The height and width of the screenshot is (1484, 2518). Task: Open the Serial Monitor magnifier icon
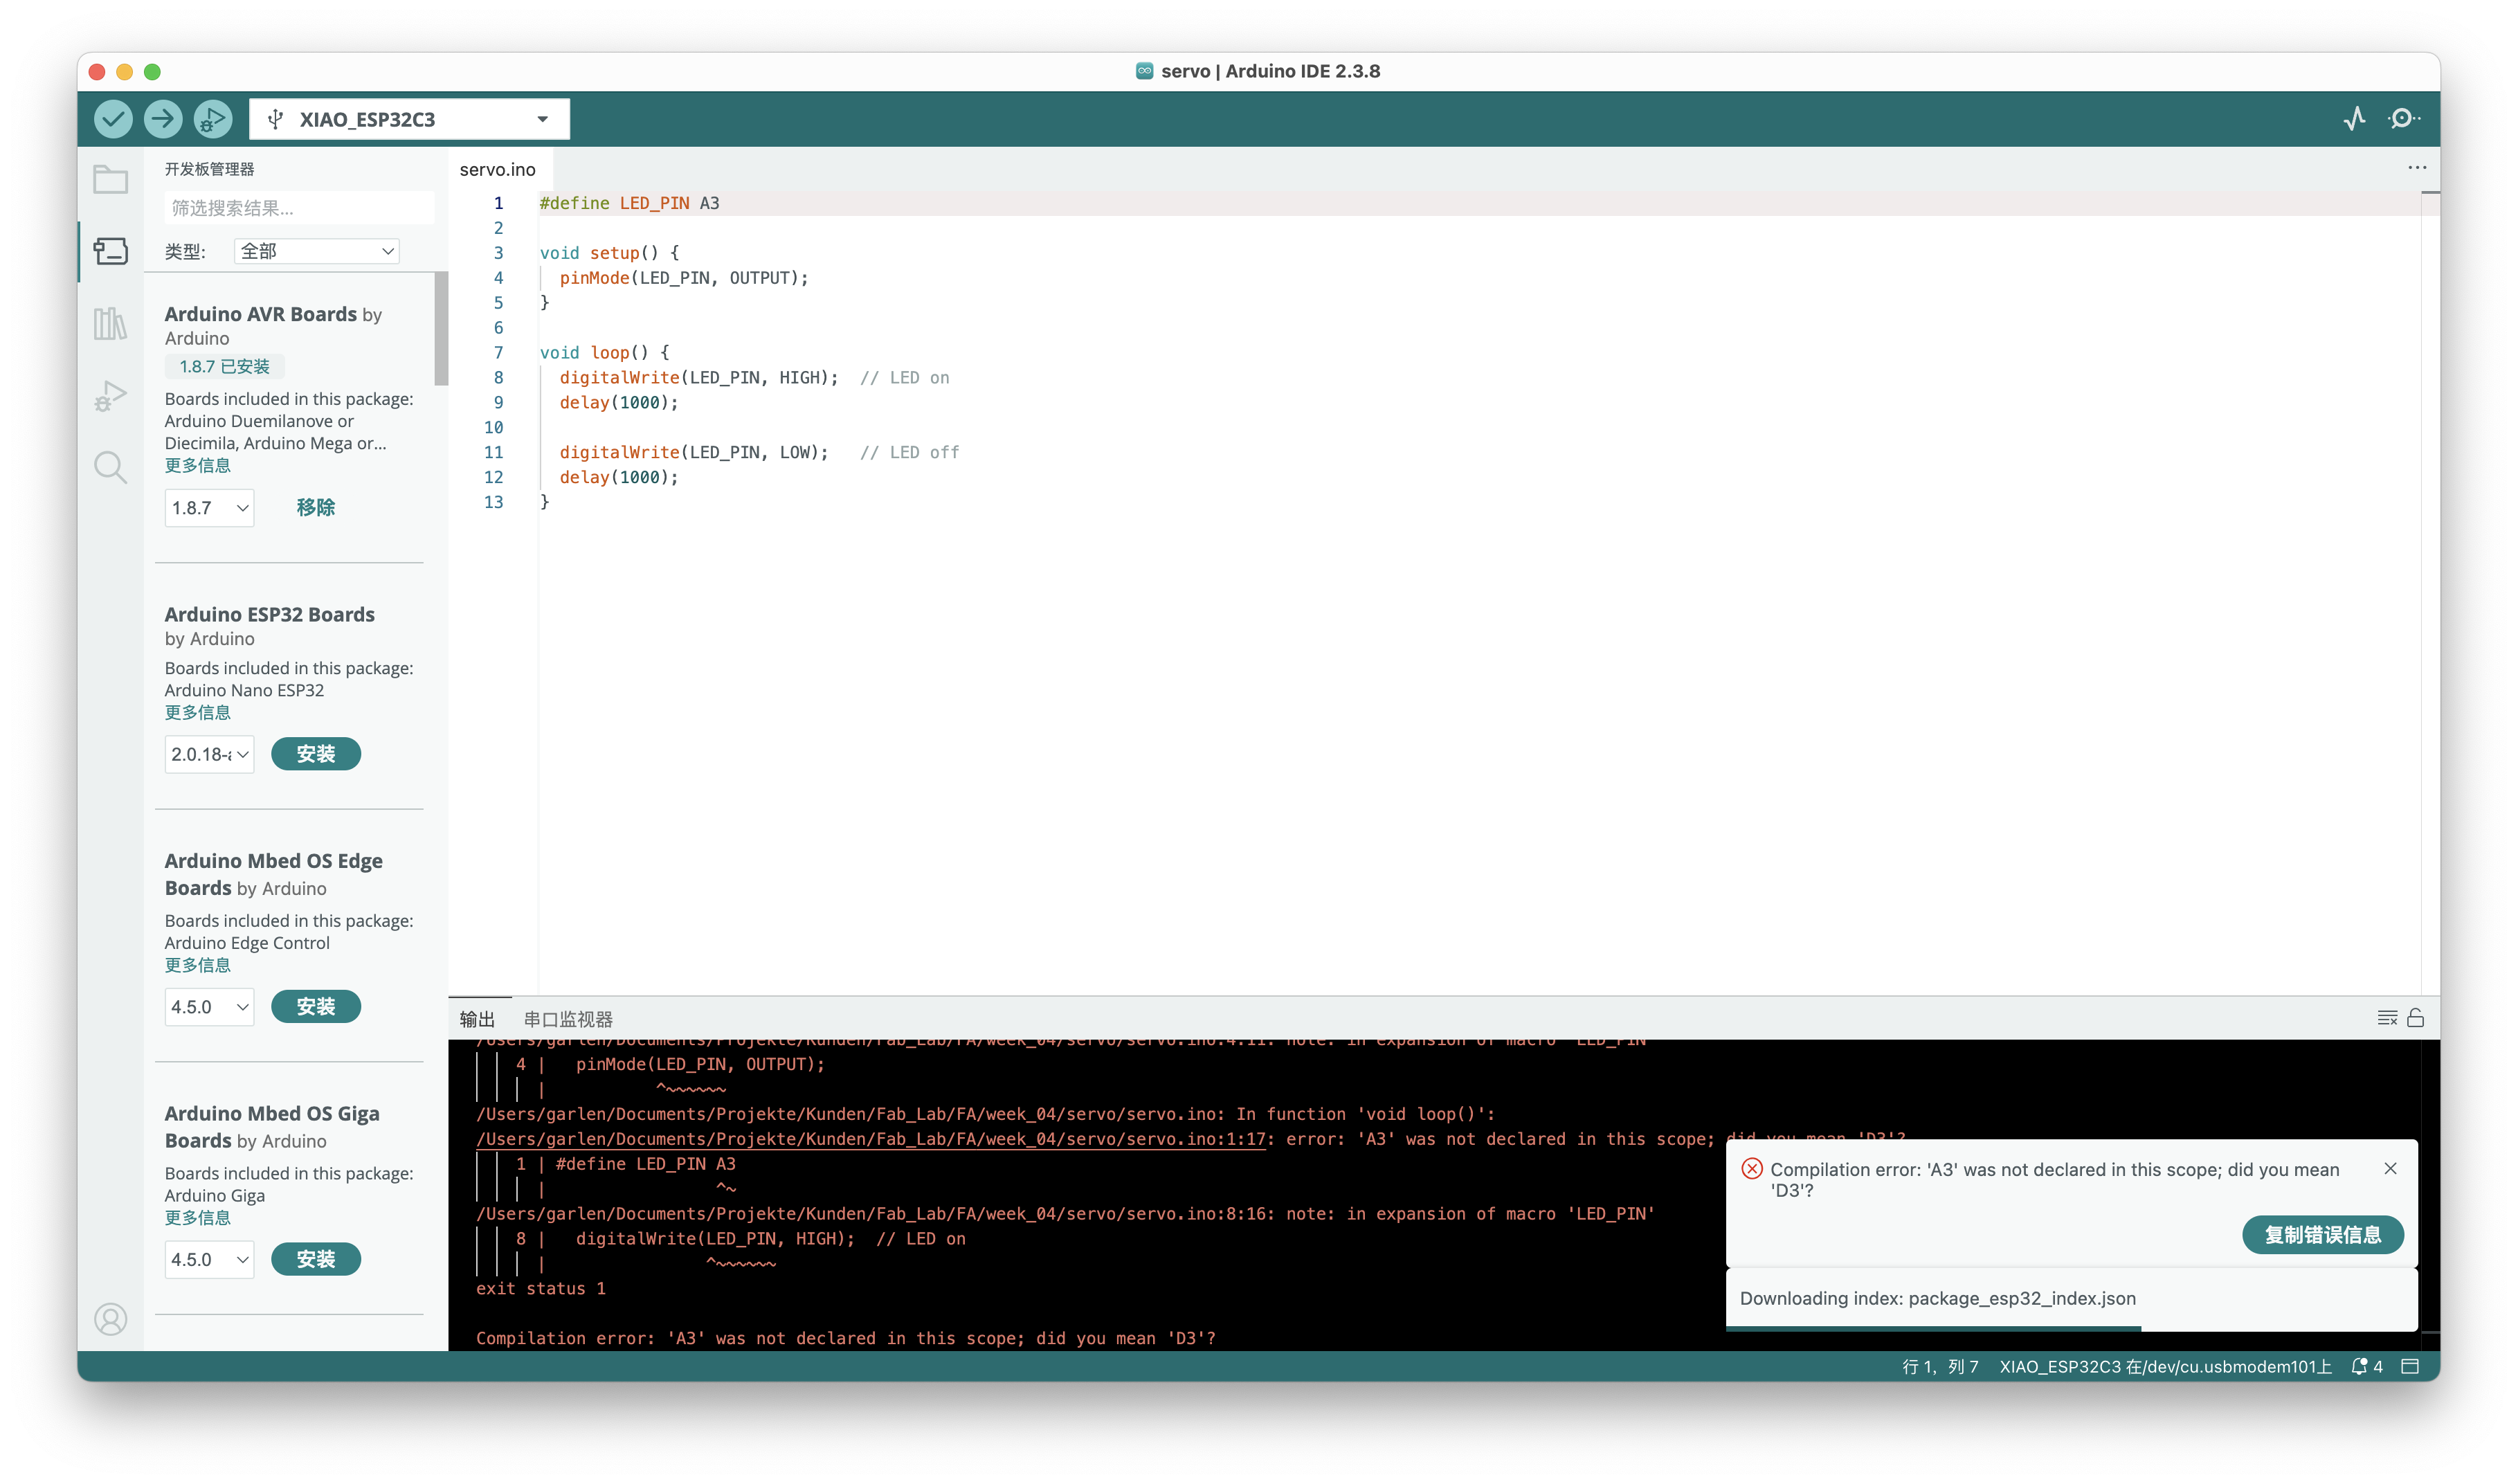2403,119
